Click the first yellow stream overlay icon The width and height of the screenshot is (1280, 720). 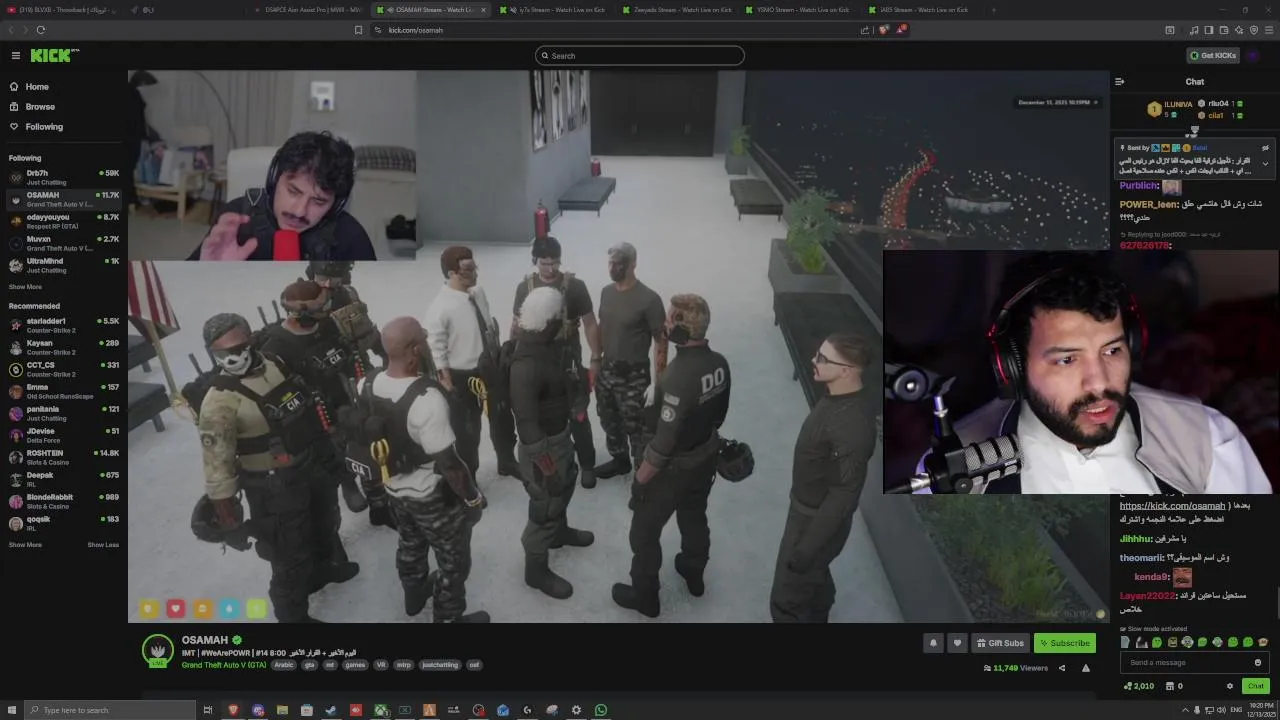(149, 608)
